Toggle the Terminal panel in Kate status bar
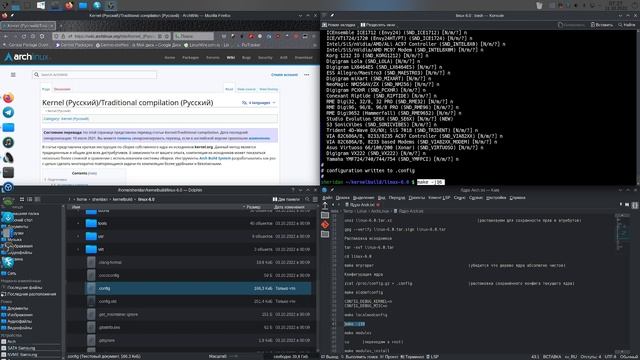 (411, 357)
